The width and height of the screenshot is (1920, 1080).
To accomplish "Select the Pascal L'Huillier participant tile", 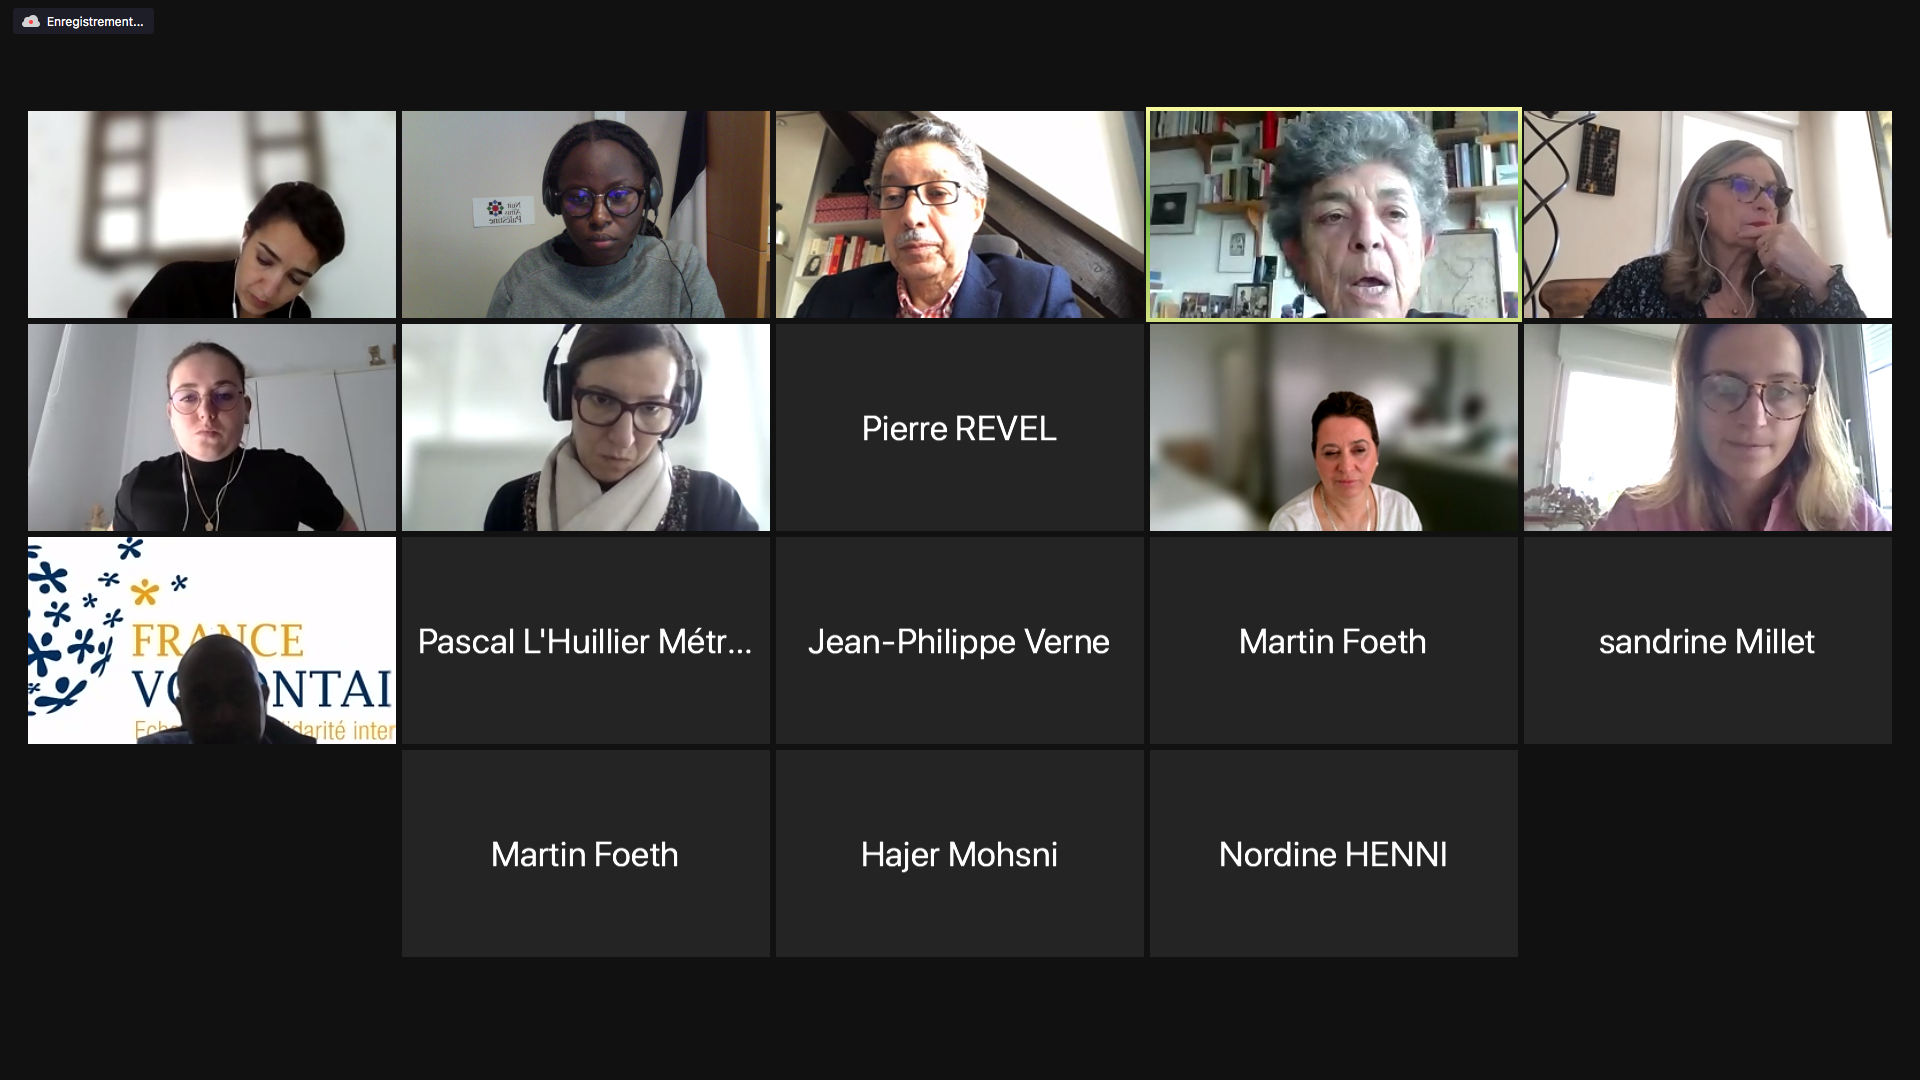I will 585,640.
